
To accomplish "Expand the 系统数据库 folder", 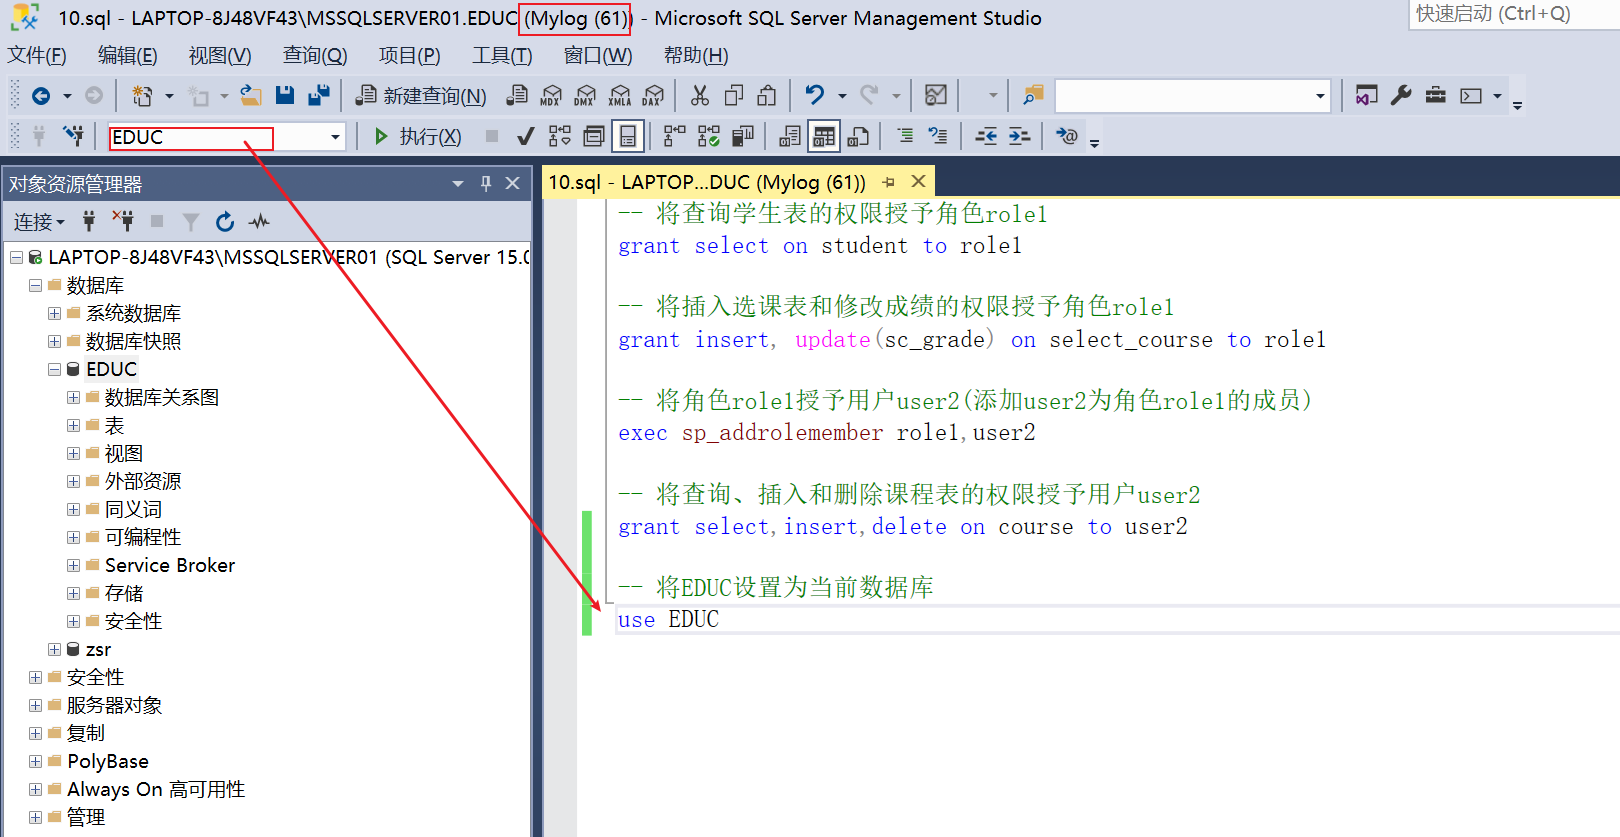I will tap(54, 313).
